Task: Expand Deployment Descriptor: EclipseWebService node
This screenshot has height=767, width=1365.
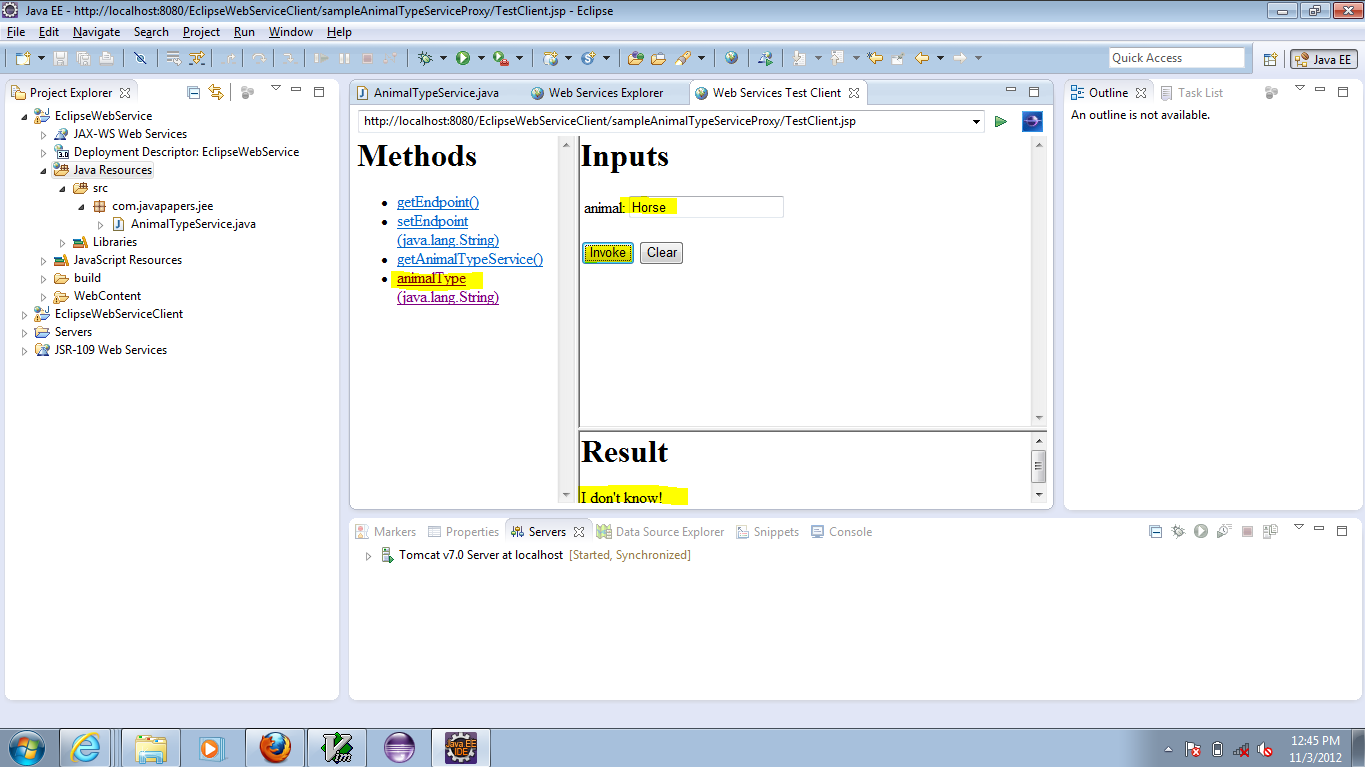Action: (x=43, y=152)
